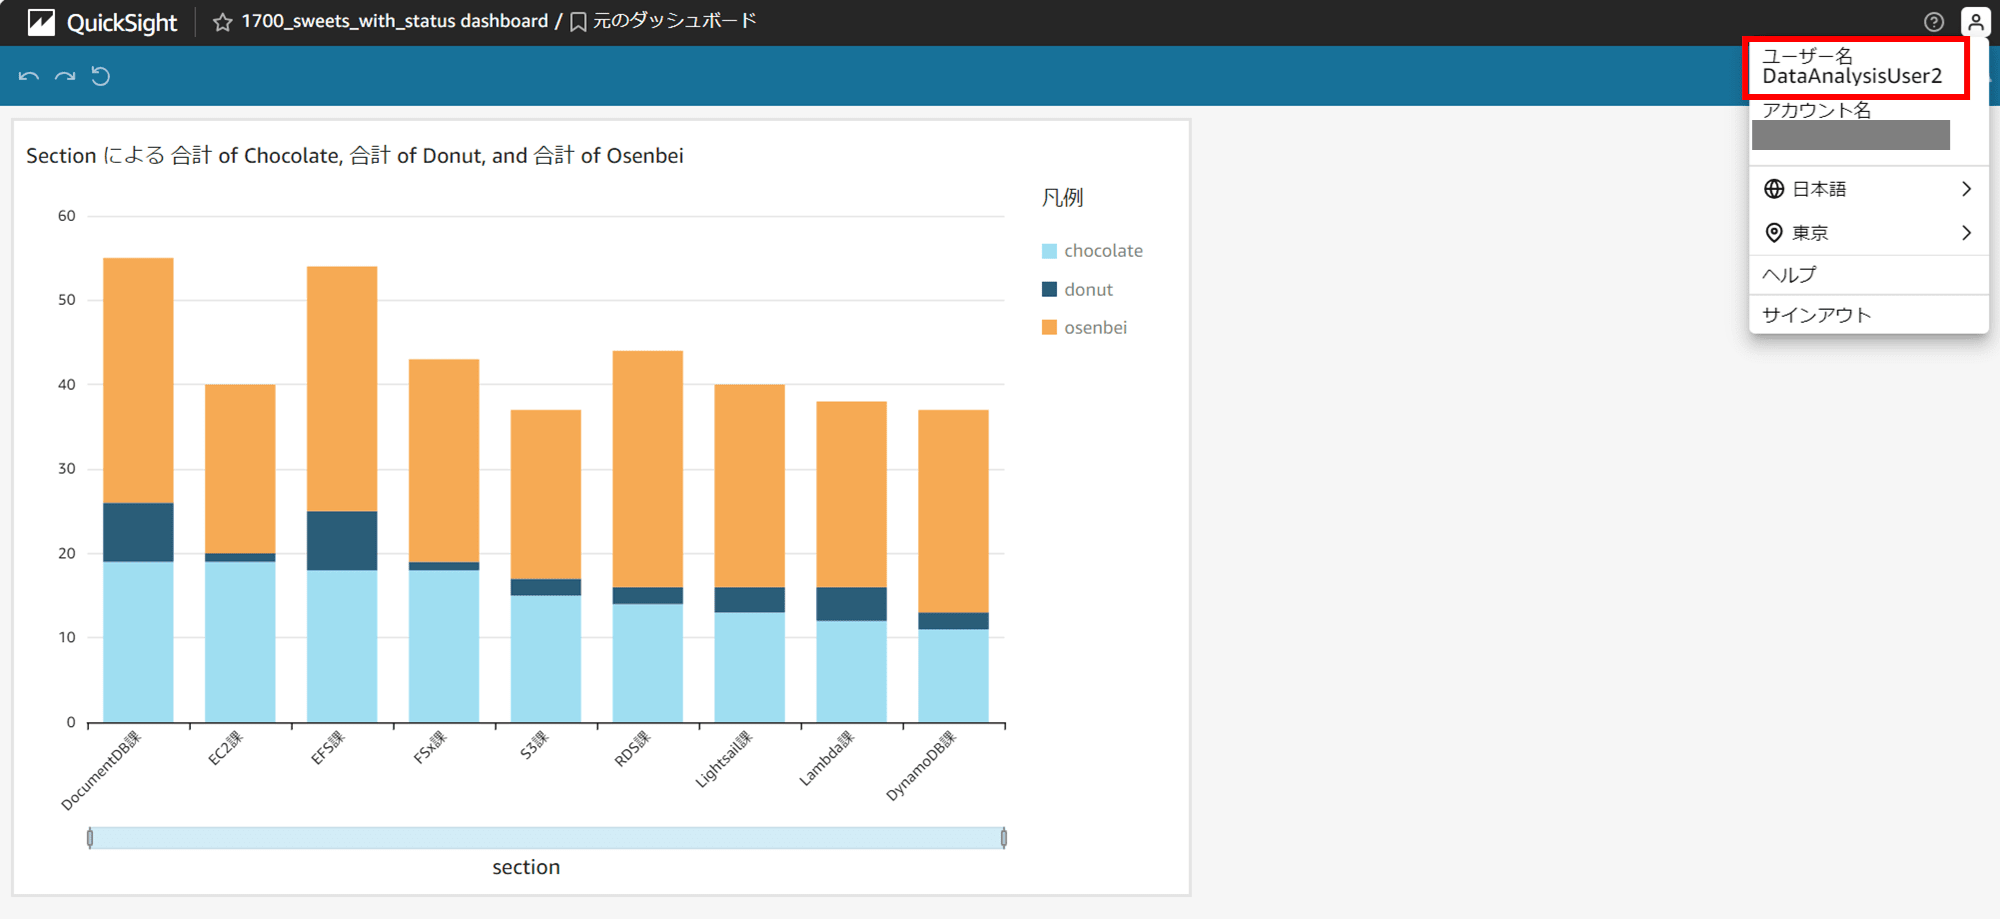2000x919 pixels.
Task: Click the chocolate segment of FSx課 bar
Action: 444,646
